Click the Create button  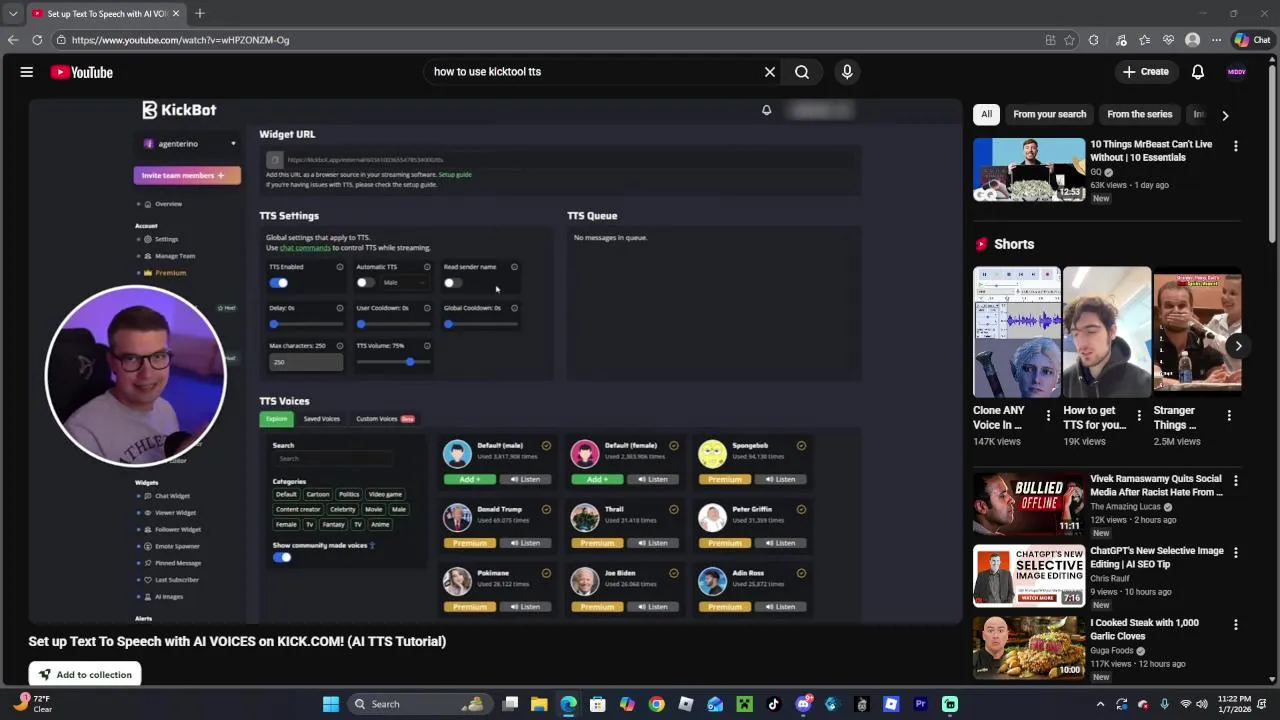1145,72
